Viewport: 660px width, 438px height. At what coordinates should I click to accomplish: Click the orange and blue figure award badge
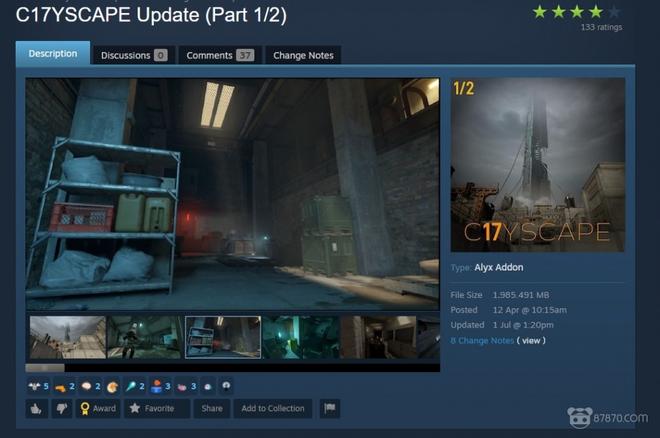[x=160, y=386]
